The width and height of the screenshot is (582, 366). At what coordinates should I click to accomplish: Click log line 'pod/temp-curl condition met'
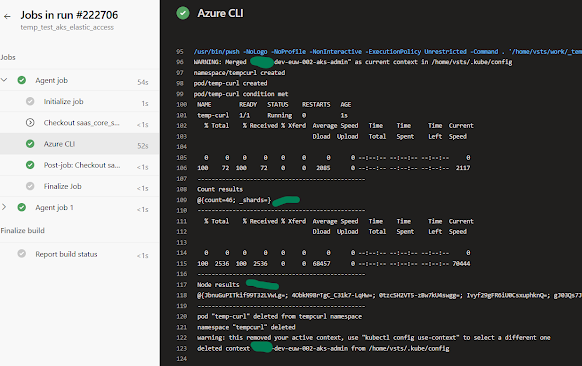241,94
